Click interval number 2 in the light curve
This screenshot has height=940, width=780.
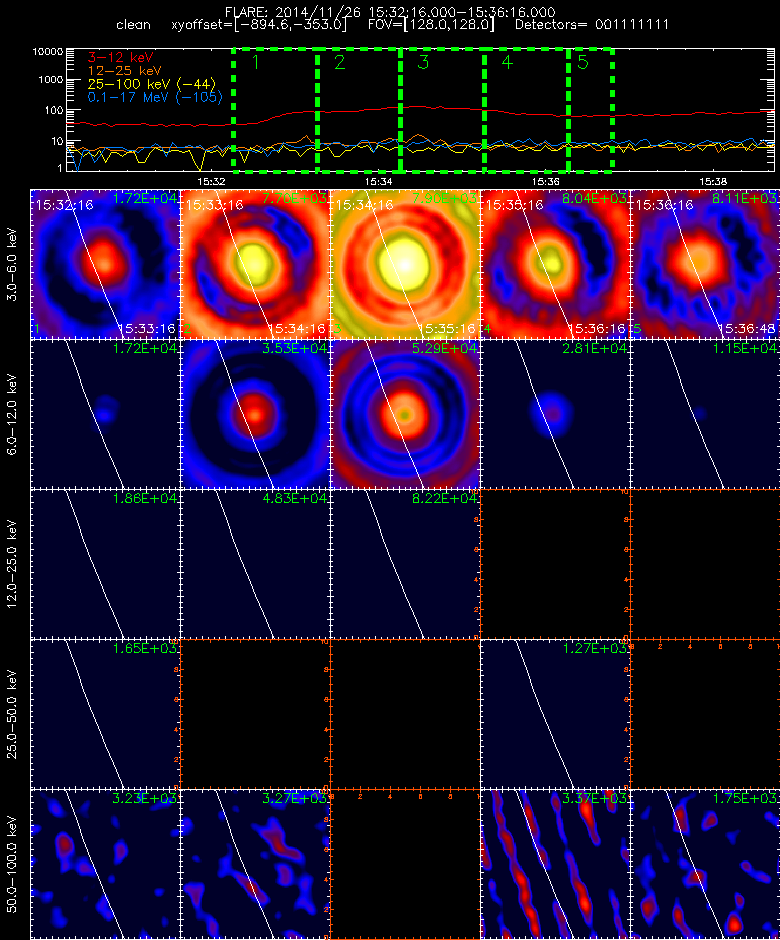coord(340,62)
